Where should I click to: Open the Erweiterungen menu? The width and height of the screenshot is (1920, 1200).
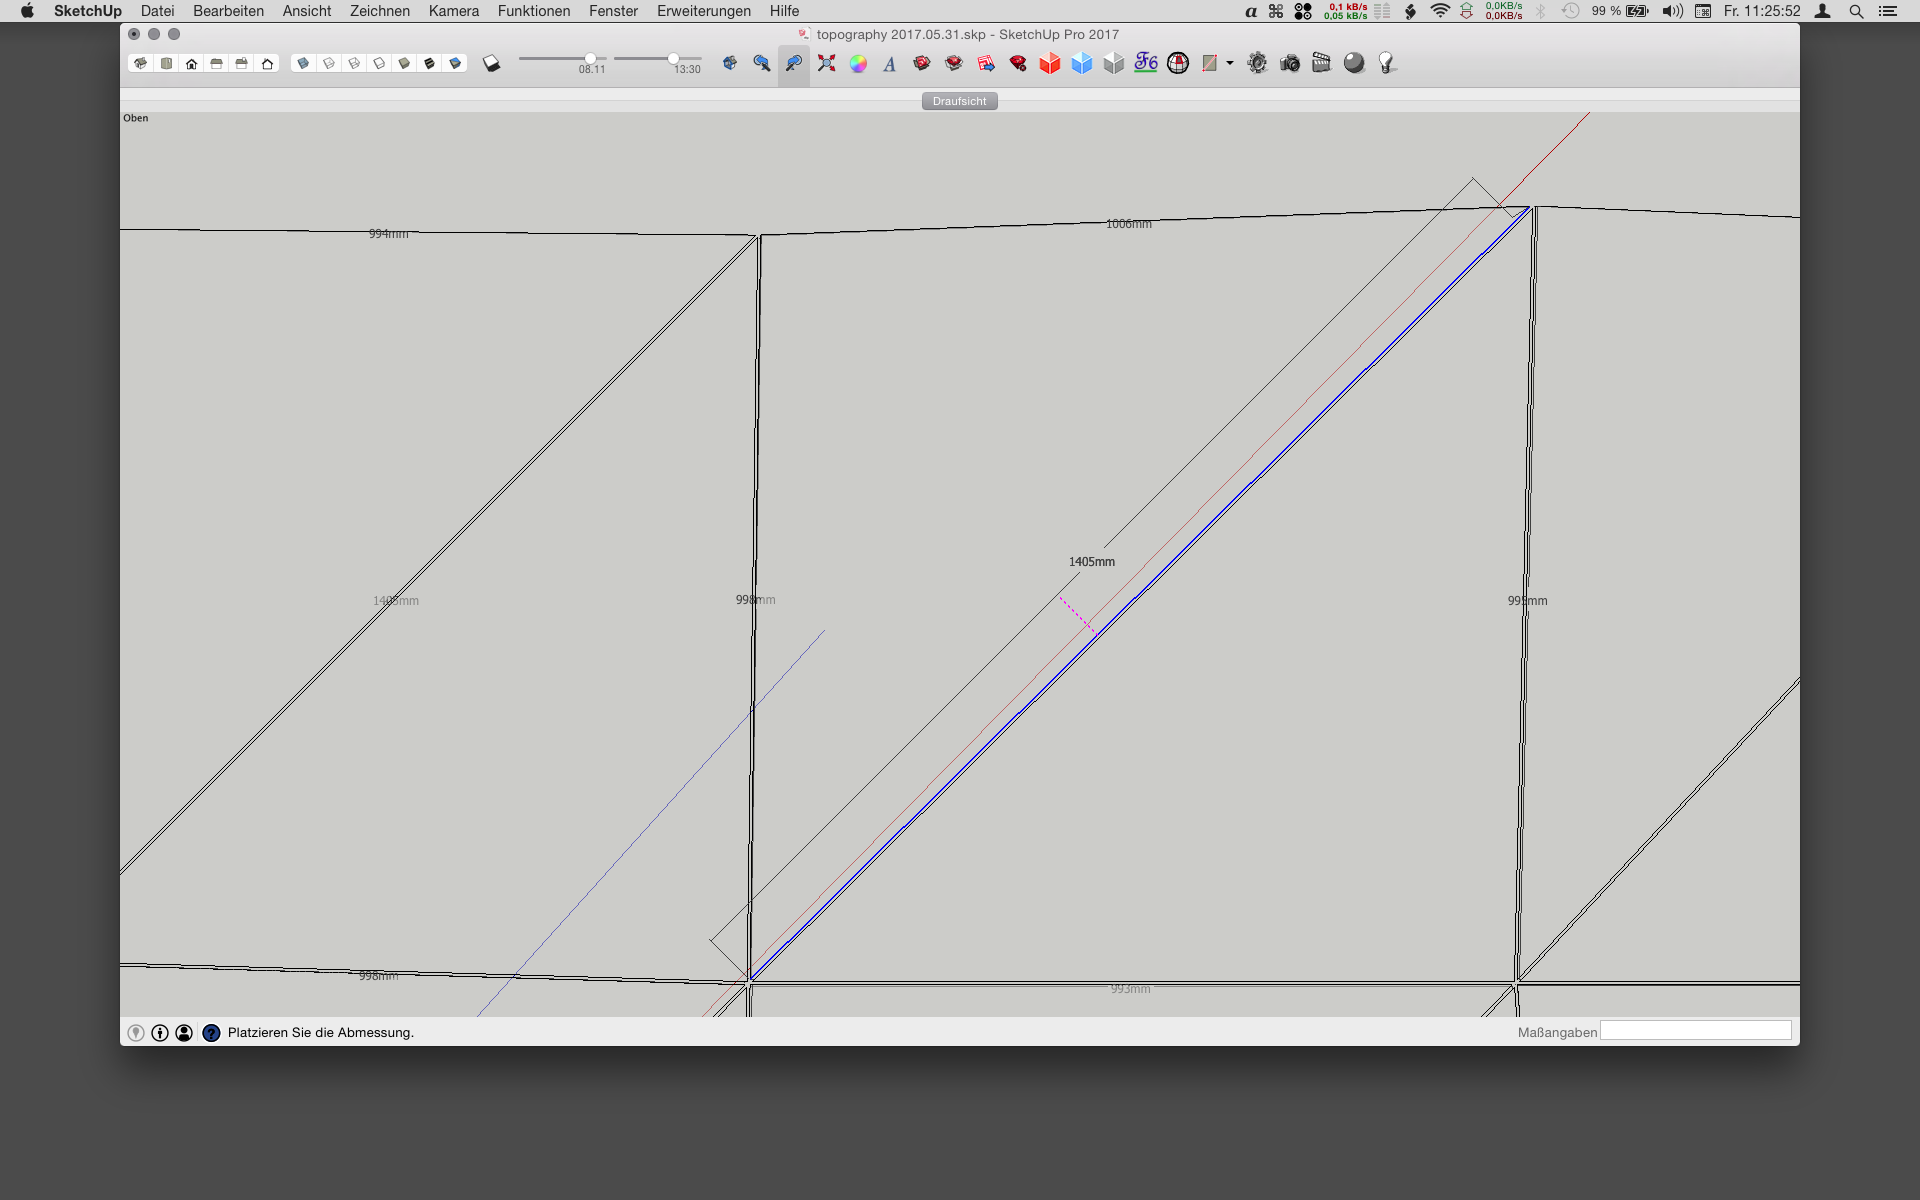(703, 11)
